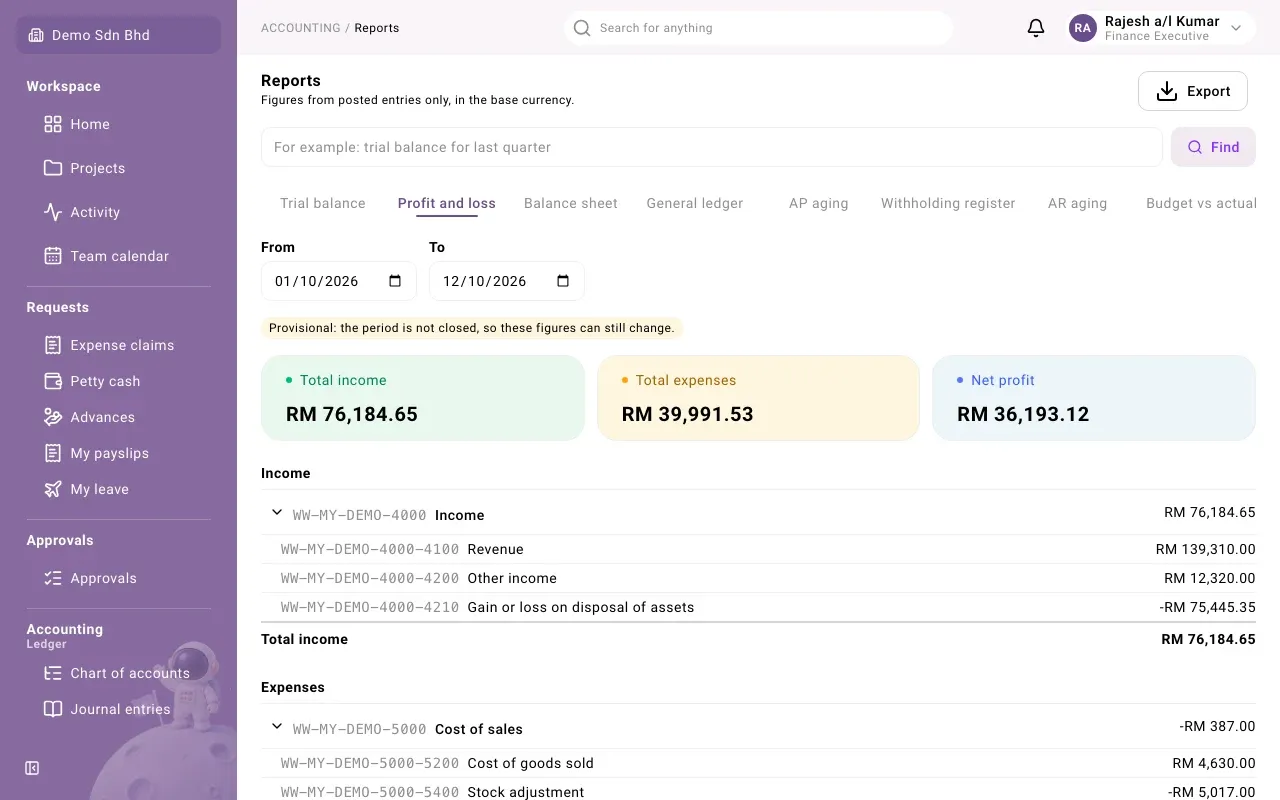
Task: Click the Total income summary card
Action: [x=423, y=398]
